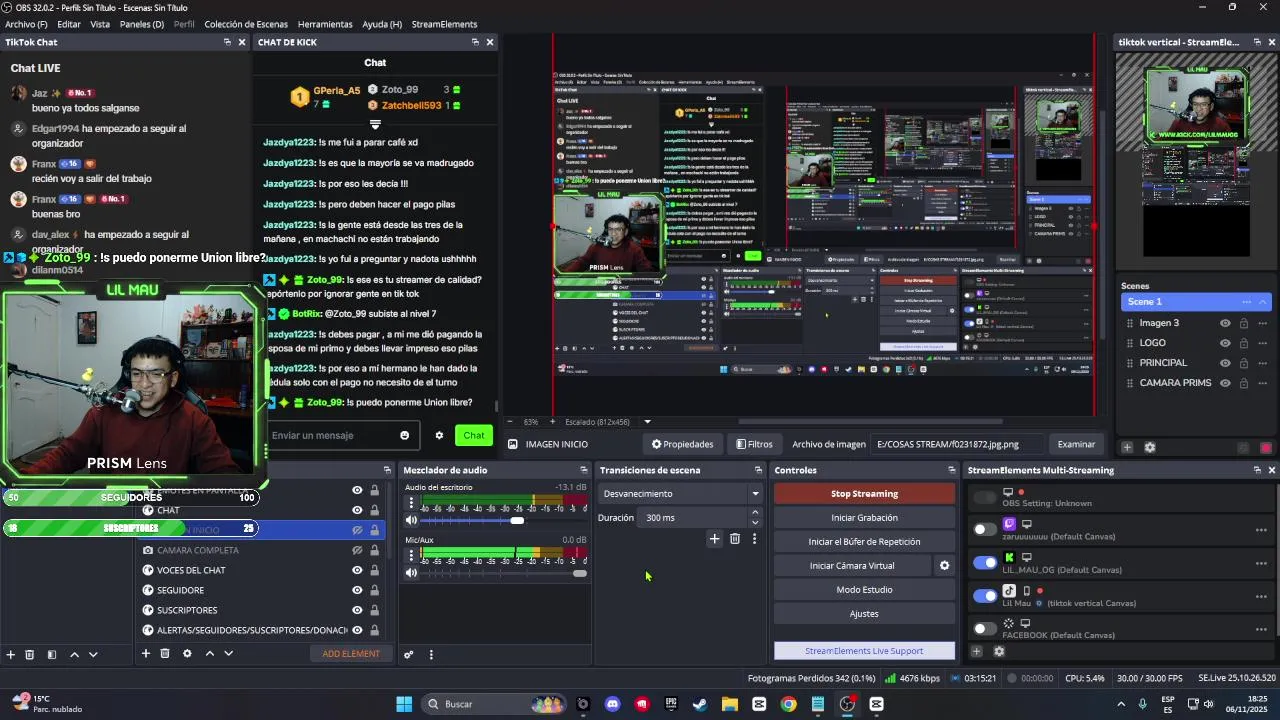Increase transition duration with up arrow
1280x720 pixels.
[755, 513]
